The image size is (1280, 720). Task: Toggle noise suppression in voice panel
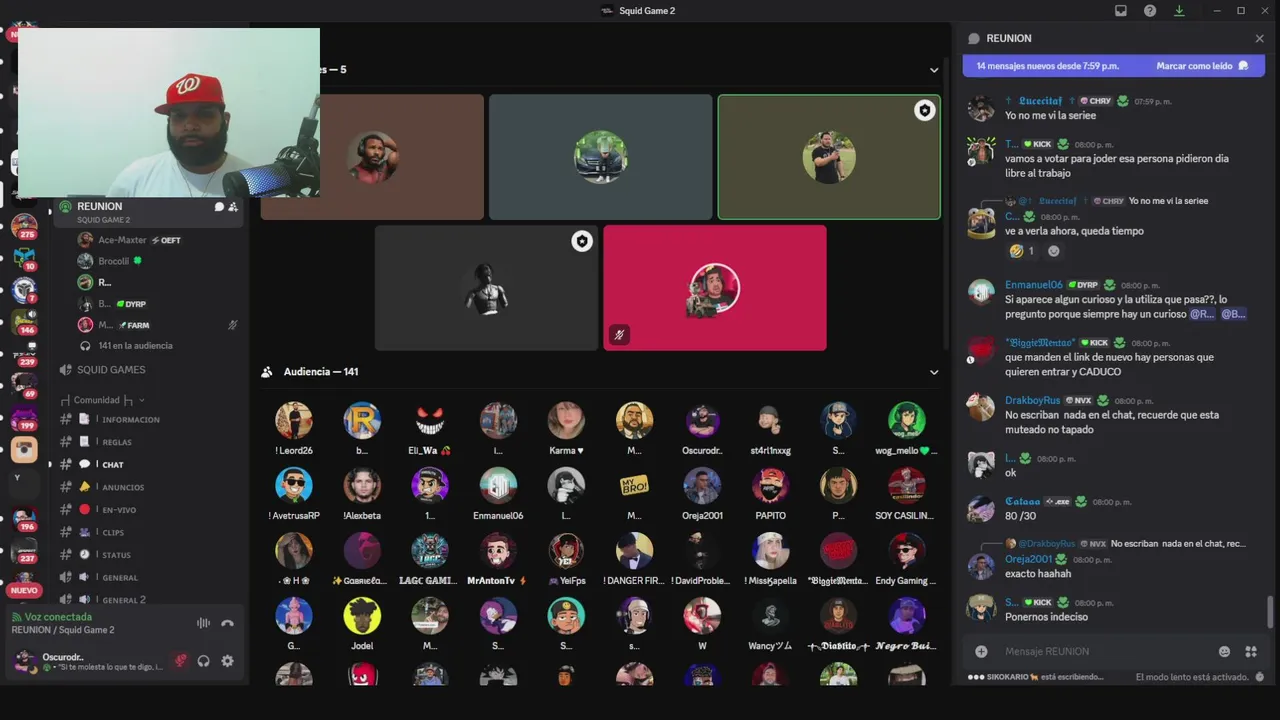coord(203,623)
